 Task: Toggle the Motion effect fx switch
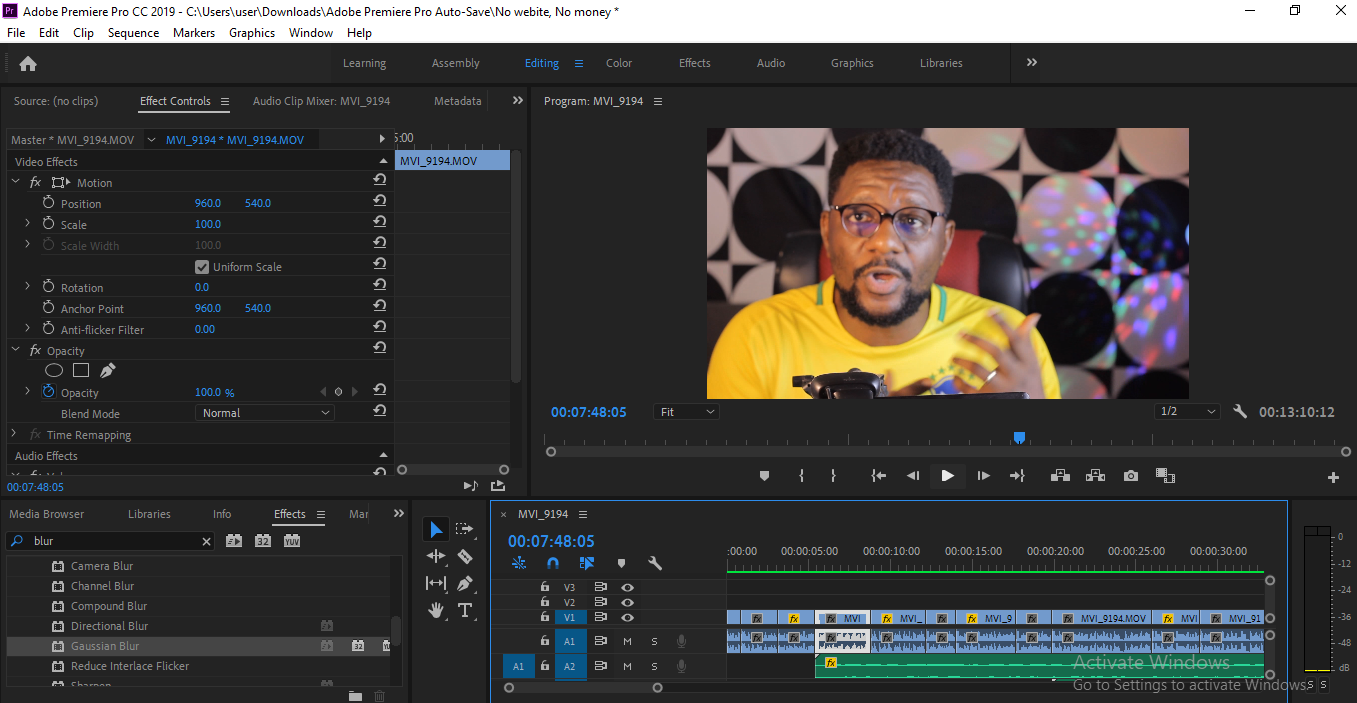[35, 183]
